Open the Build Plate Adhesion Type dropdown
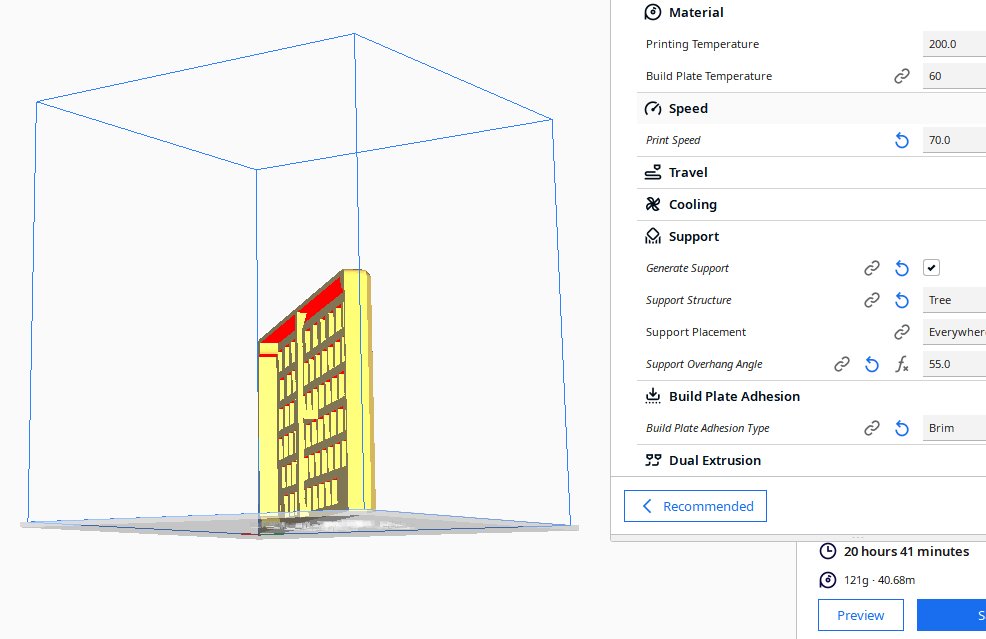The image size is (986, 639). [954, 428]
